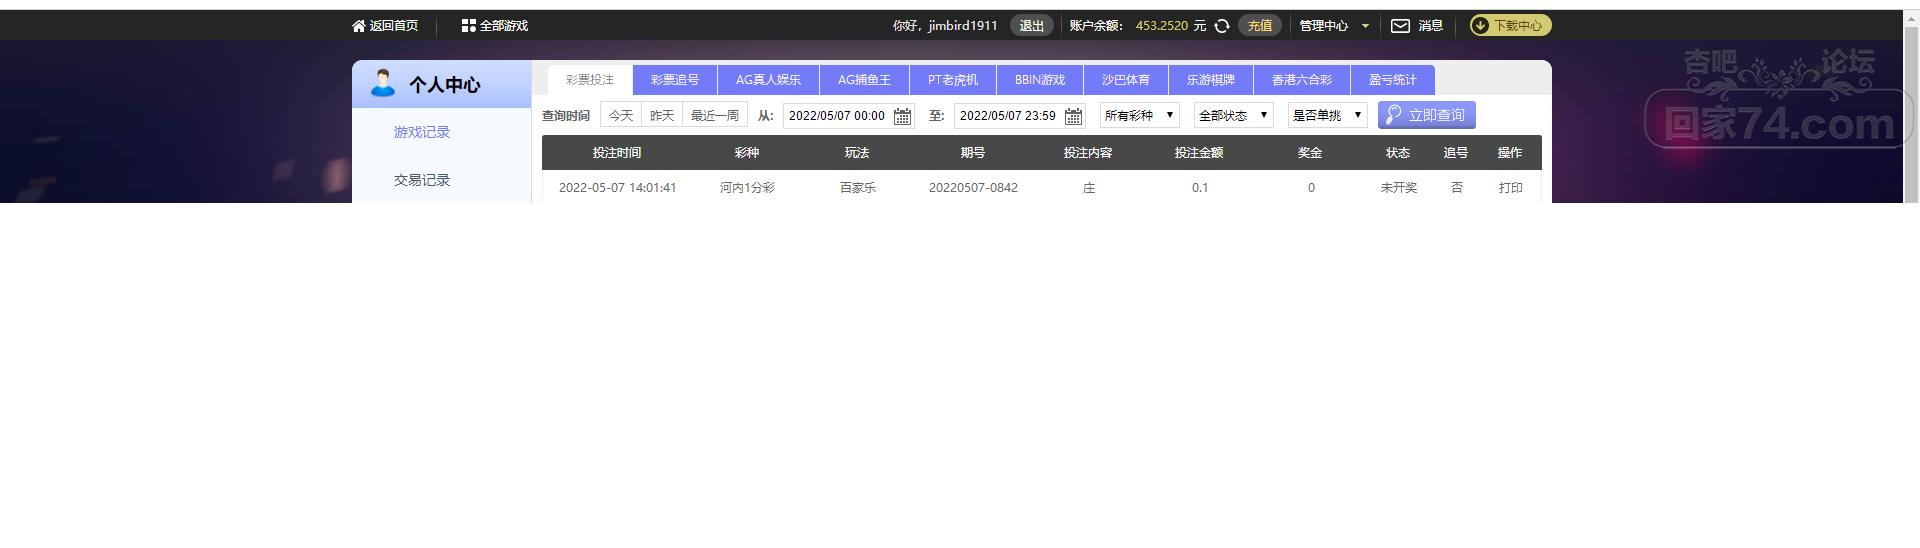The image size is (1920, 548).
Task: Click the 投注金额 column header
Action: tap(1199, 153)
